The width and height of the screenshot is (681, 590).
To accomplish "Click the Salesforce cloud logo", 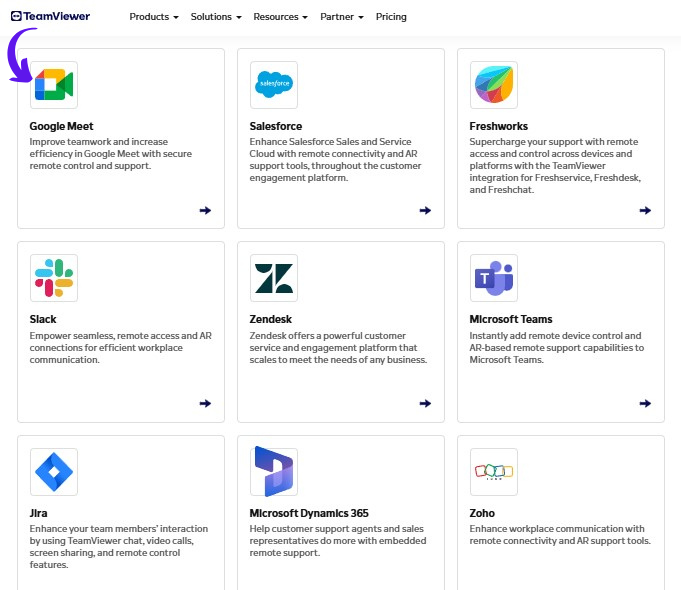I will (274, 85).
